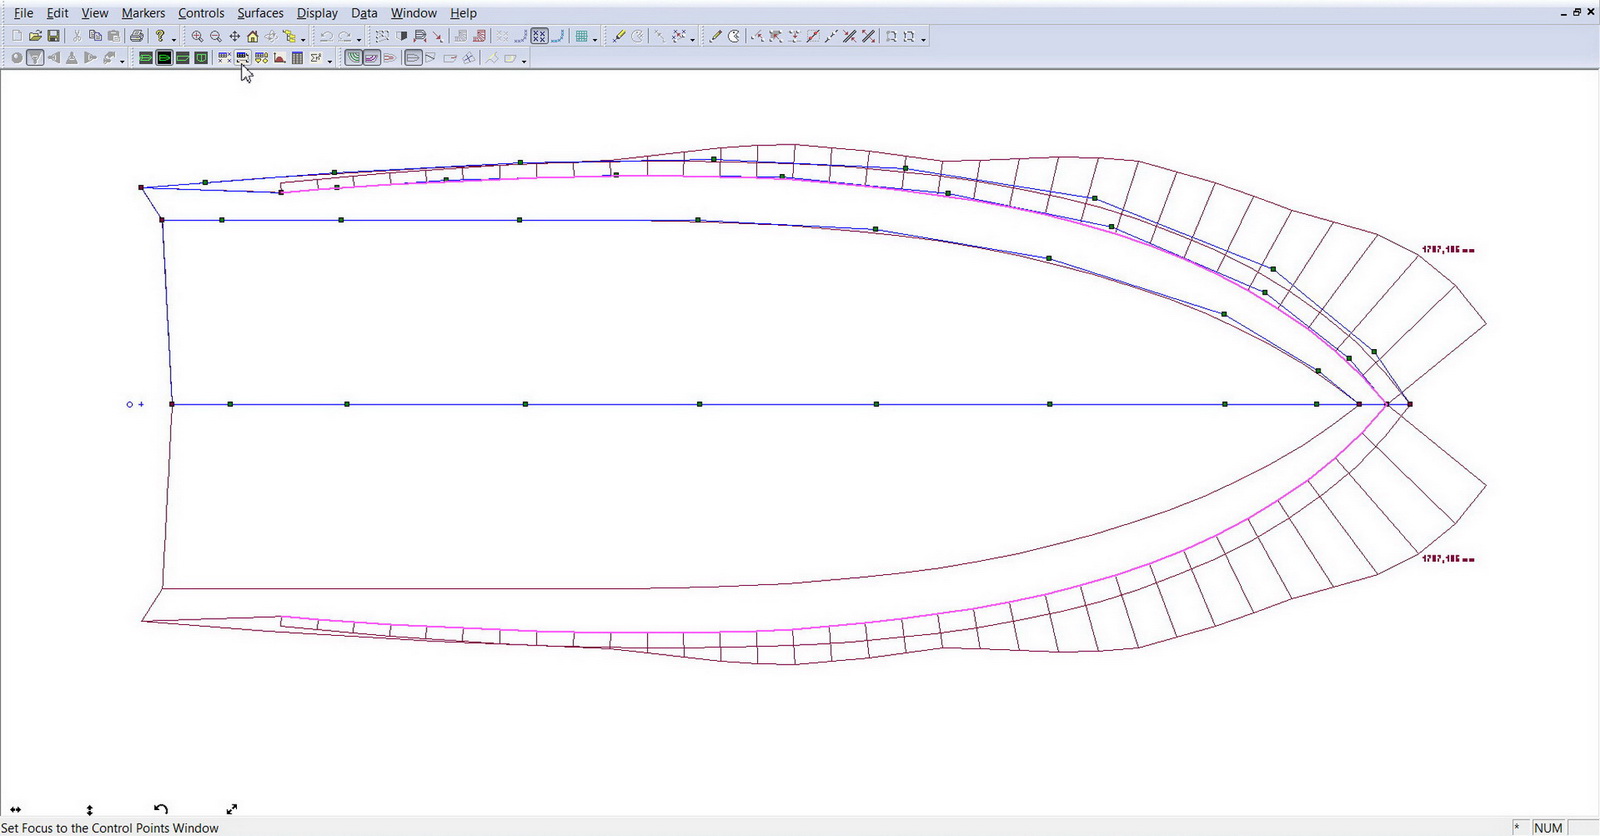
Task: Toggle the purple curvature display button
Action: click(x=372, y=58)
